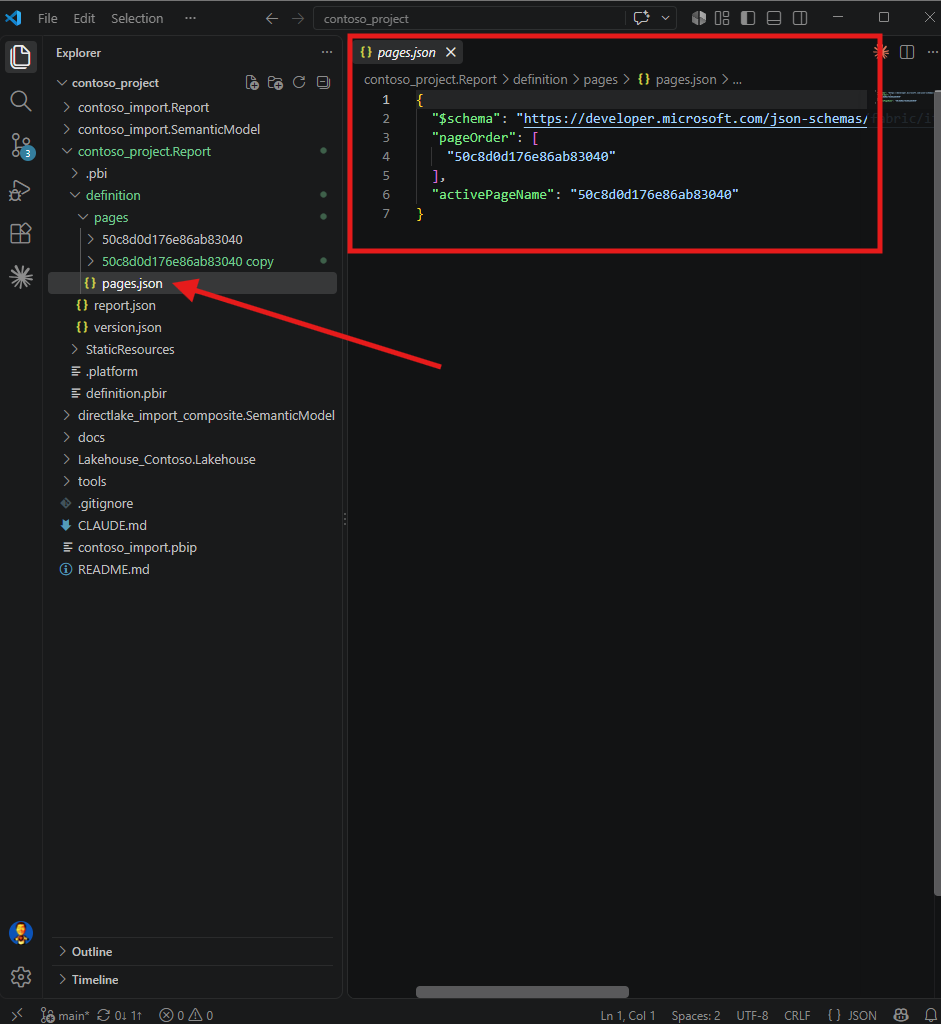Open the Manage gear settings menu
The width and height of the screenshot is (941, 1024).
click(x=21, y=977)
